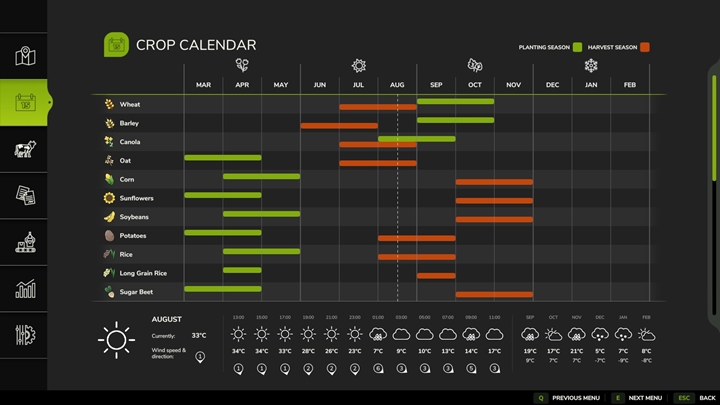Click the summer sun season icon
Screen dimensions: 720x405
point(359,66)
